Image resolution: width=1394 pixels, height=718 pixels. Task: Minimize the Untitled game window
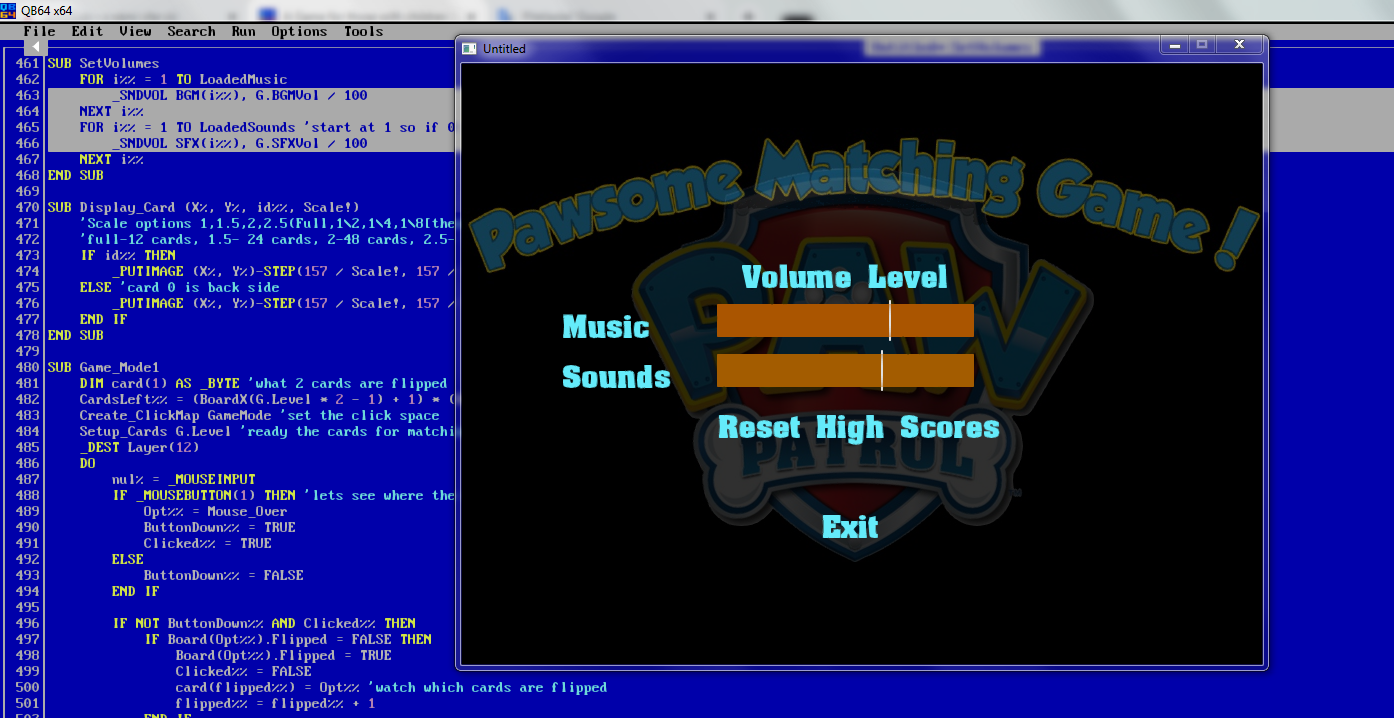[x=1175, y=45]
